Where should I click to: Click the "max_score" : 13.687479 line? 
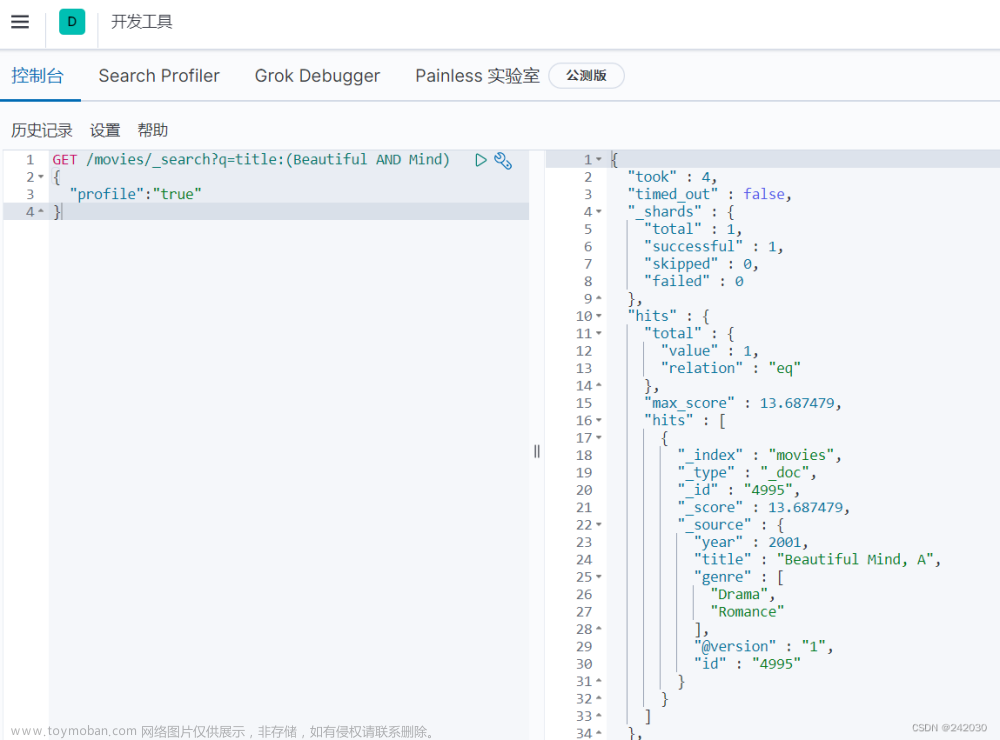pos(742,403)
